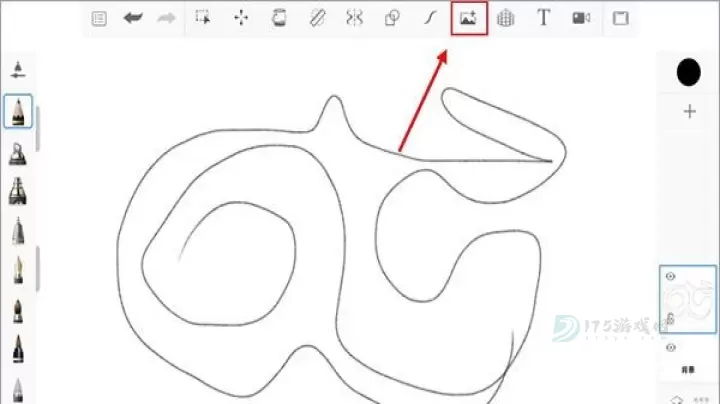Click the time-lapse camera icon
Screen dimensions: 720x404
pos(581,18)
